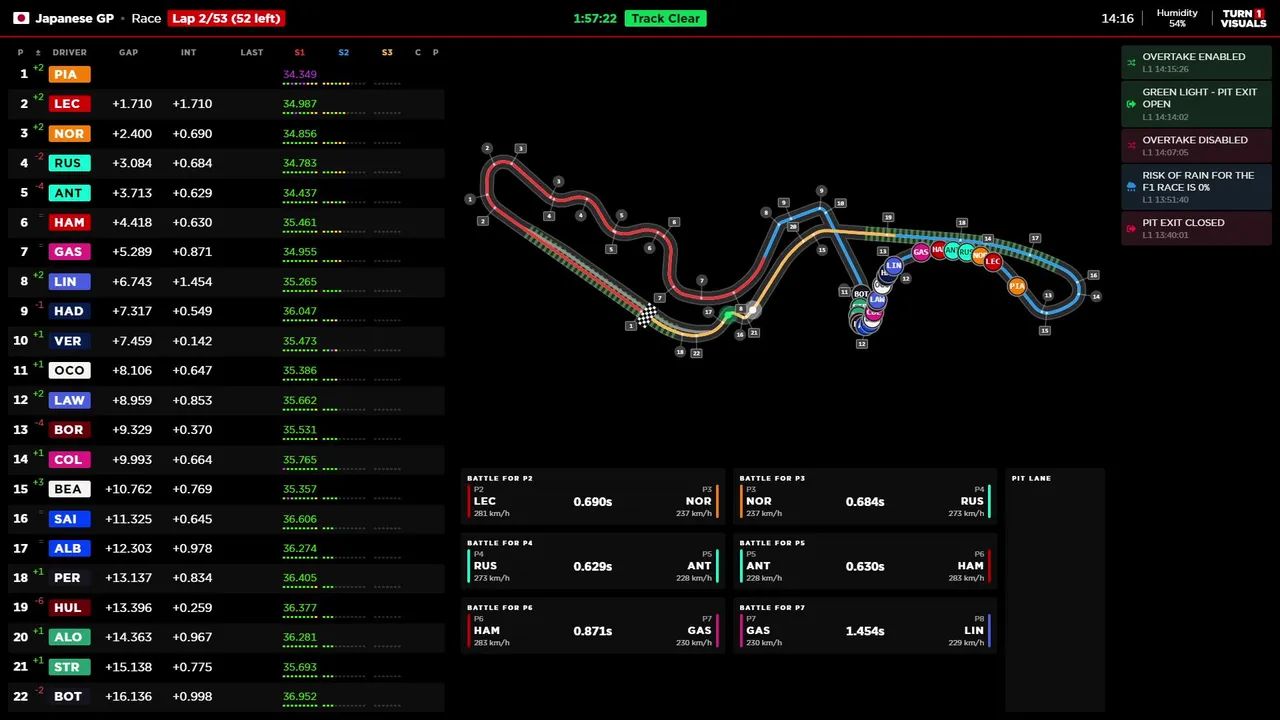The height and width of the screenshot is (720, 1280).
Task: Click the LAST column header
Action: tap(252, 52)
